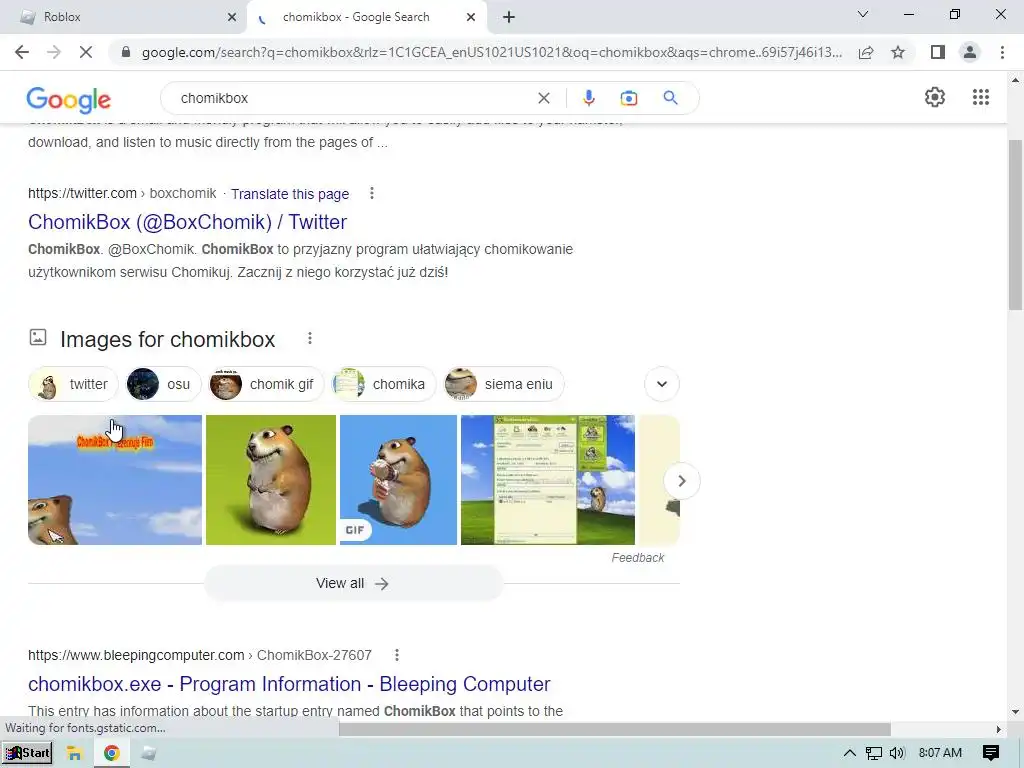
Task: Show hidden system tray icons
Action: click(x=849, y=753)
